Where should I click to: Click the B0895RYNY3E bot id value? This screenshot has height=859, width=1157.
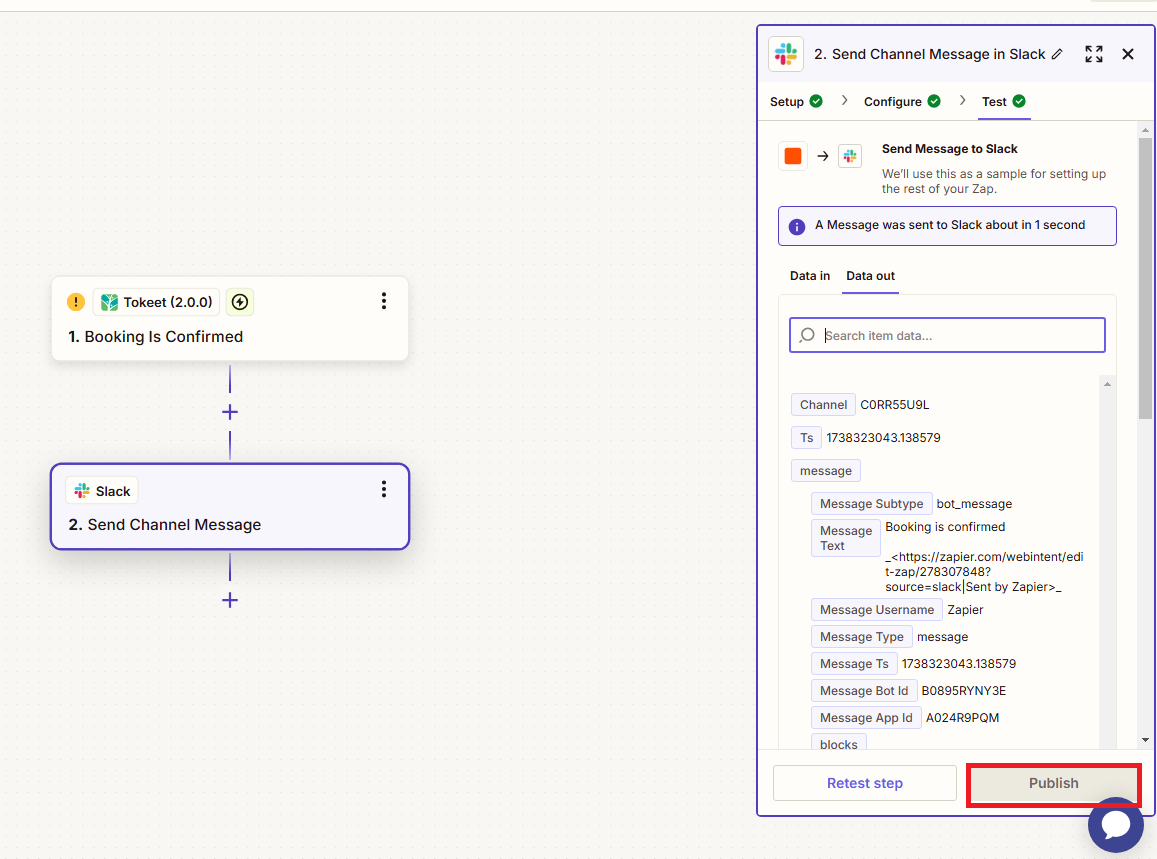(963, 691)
